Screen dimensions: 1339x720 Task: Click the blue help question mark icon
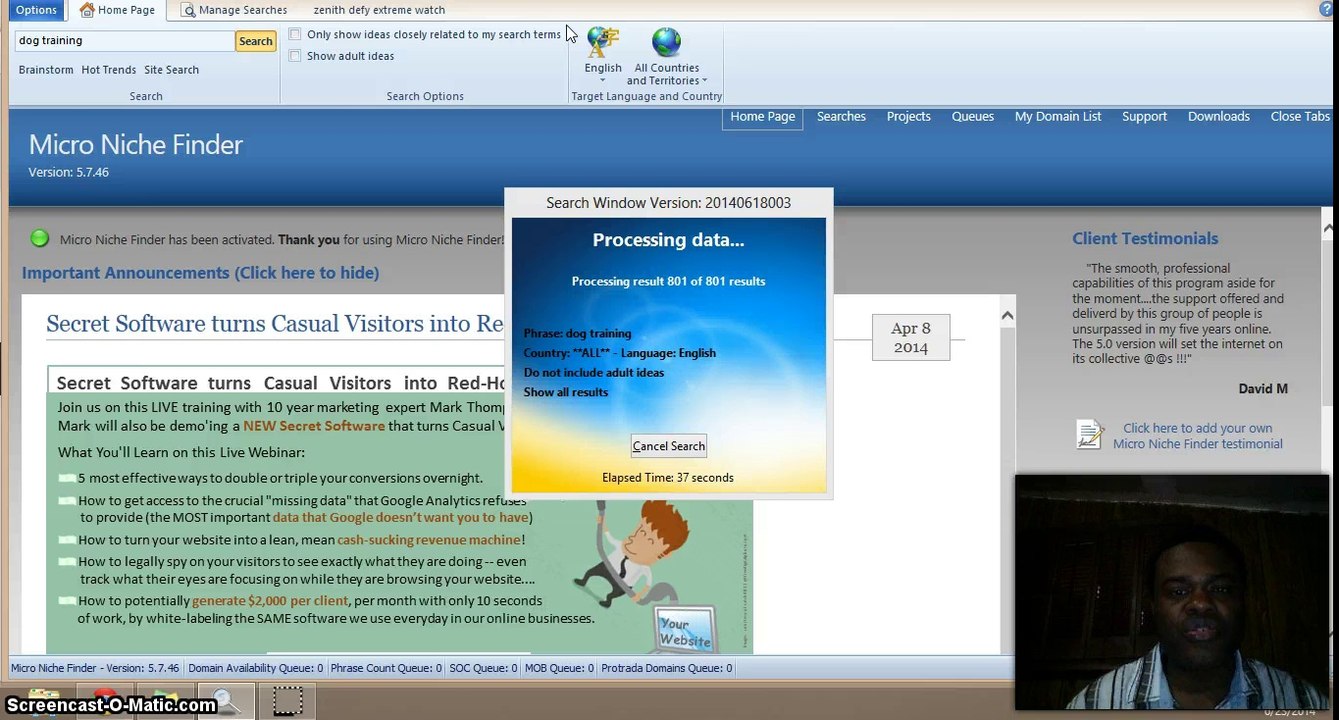[x=1325, y=10]
